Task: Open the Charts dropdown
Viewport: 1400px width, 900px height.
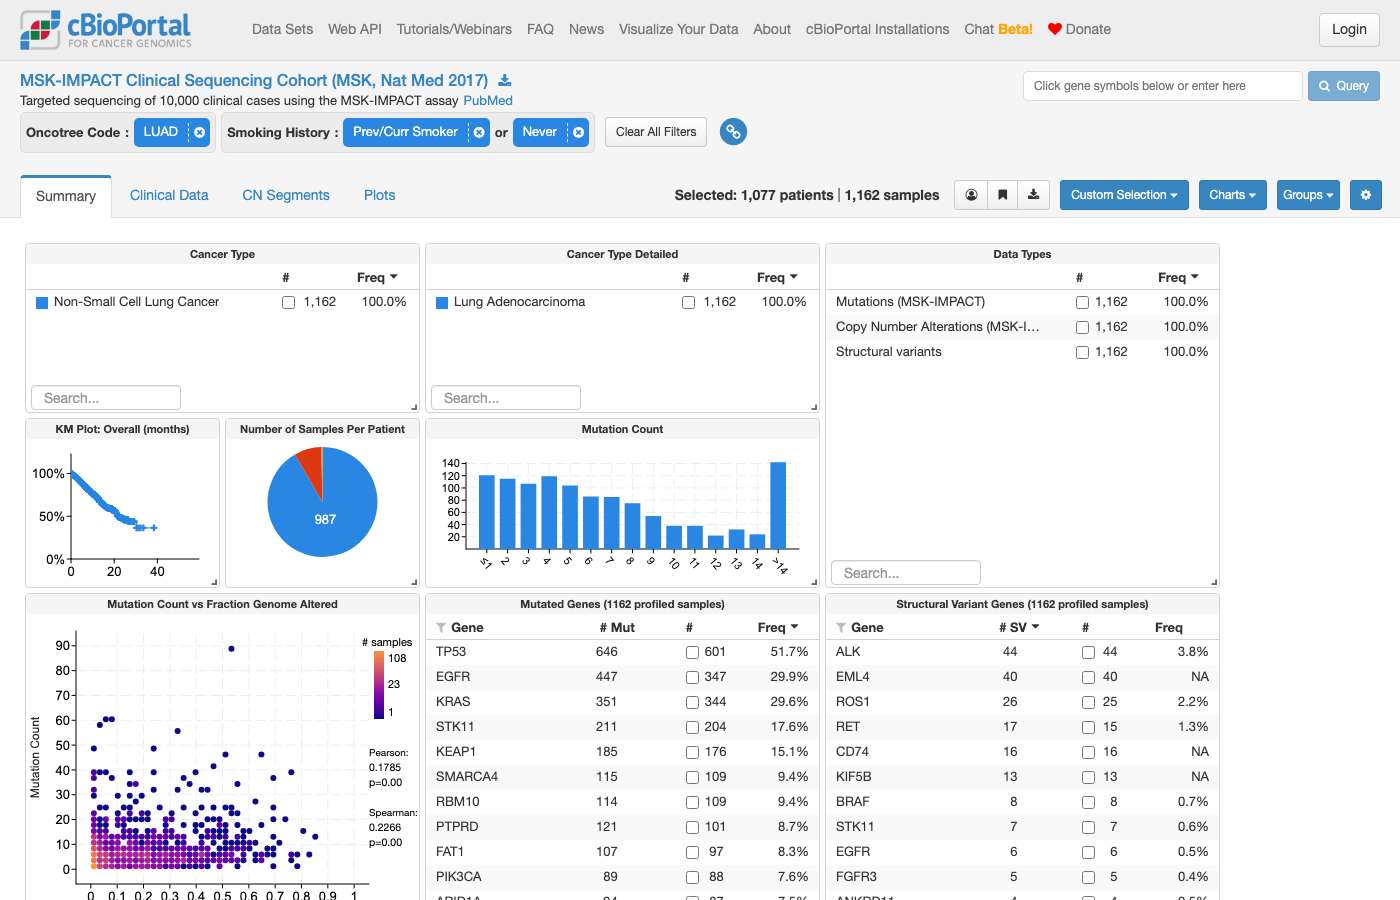Action: pos(1232,195)
